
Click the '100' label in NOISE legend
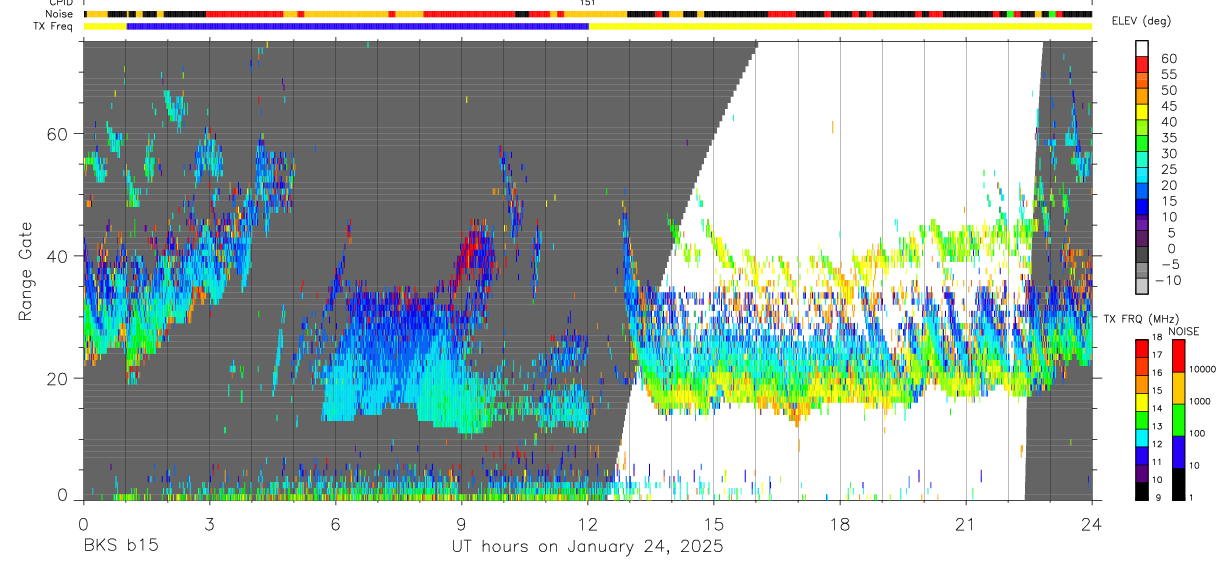(1197, 433)
